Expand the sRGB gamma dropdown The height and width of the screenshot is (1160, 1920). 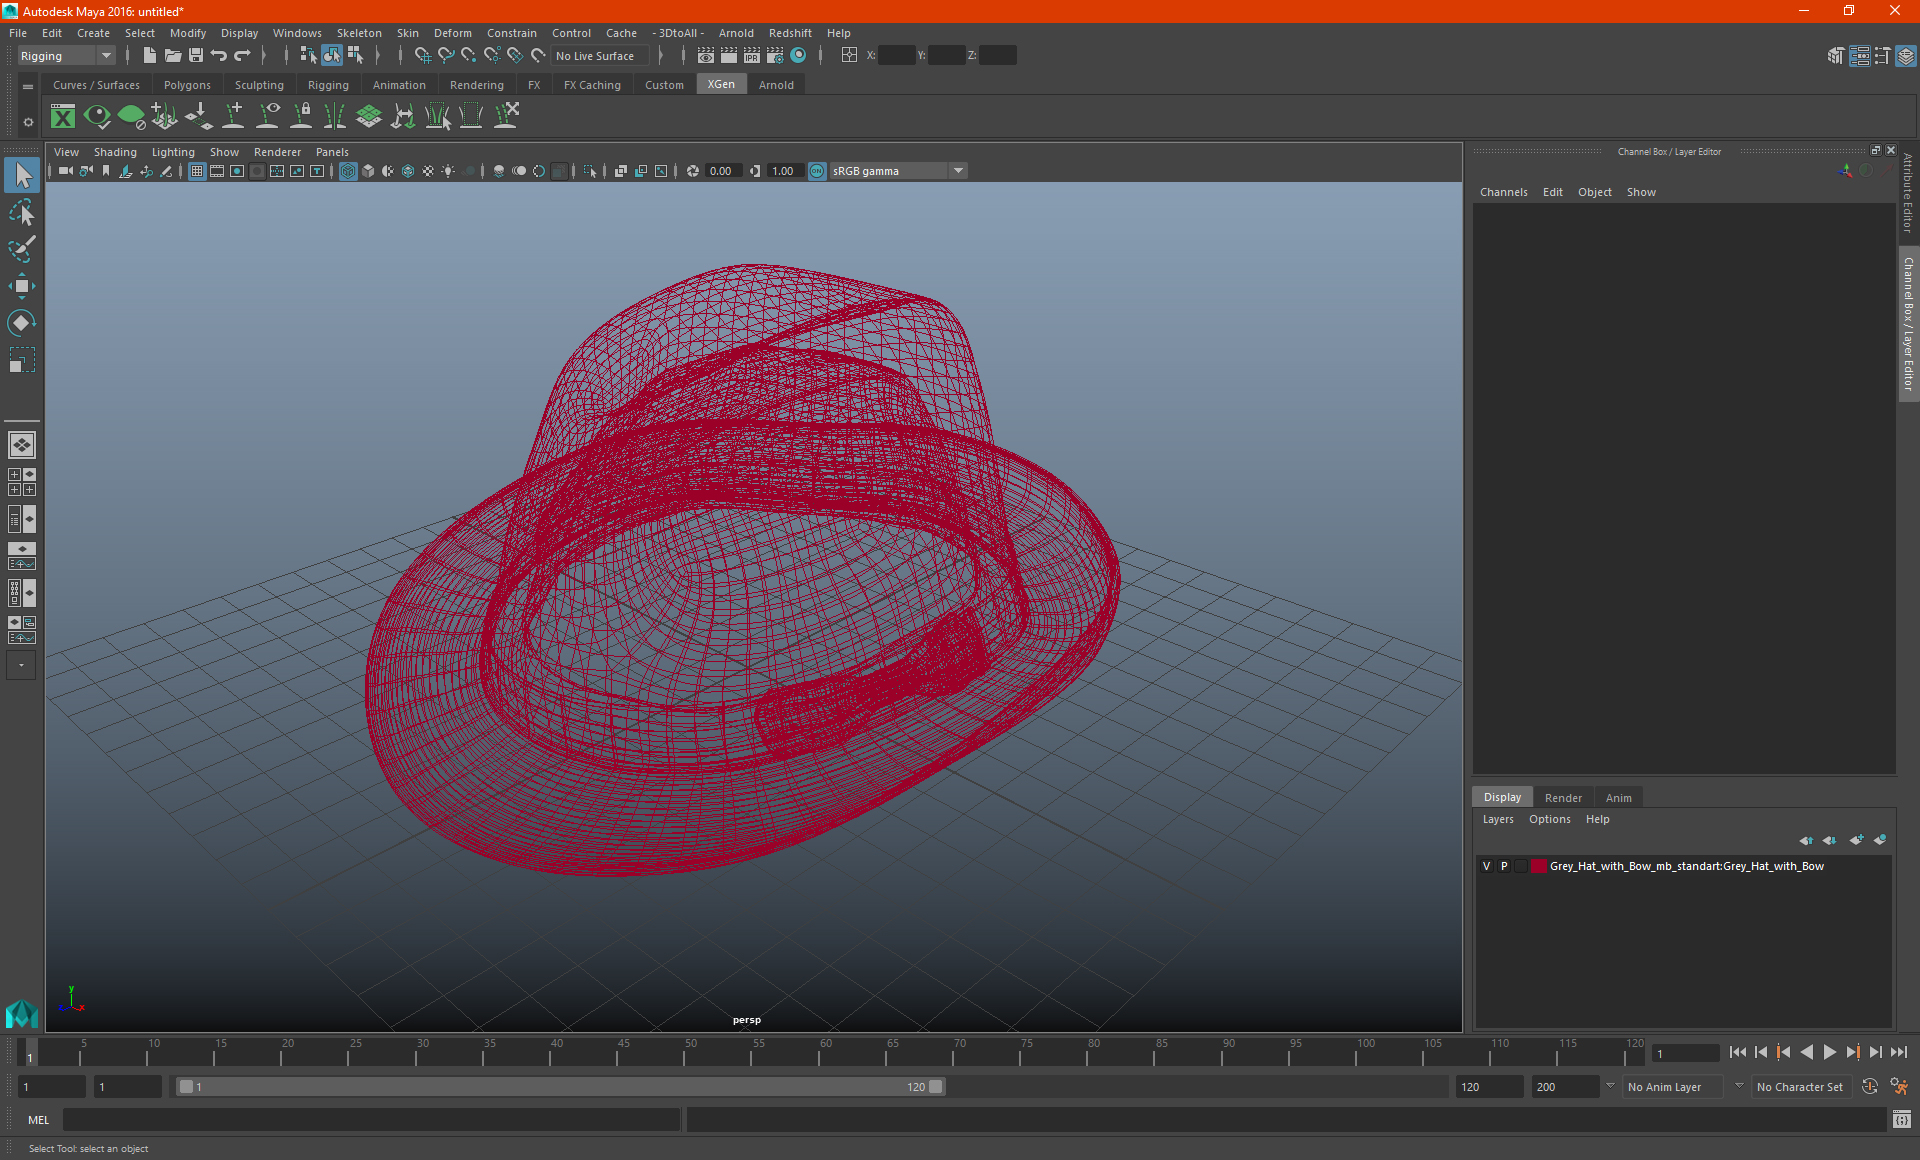coord(958,171)
